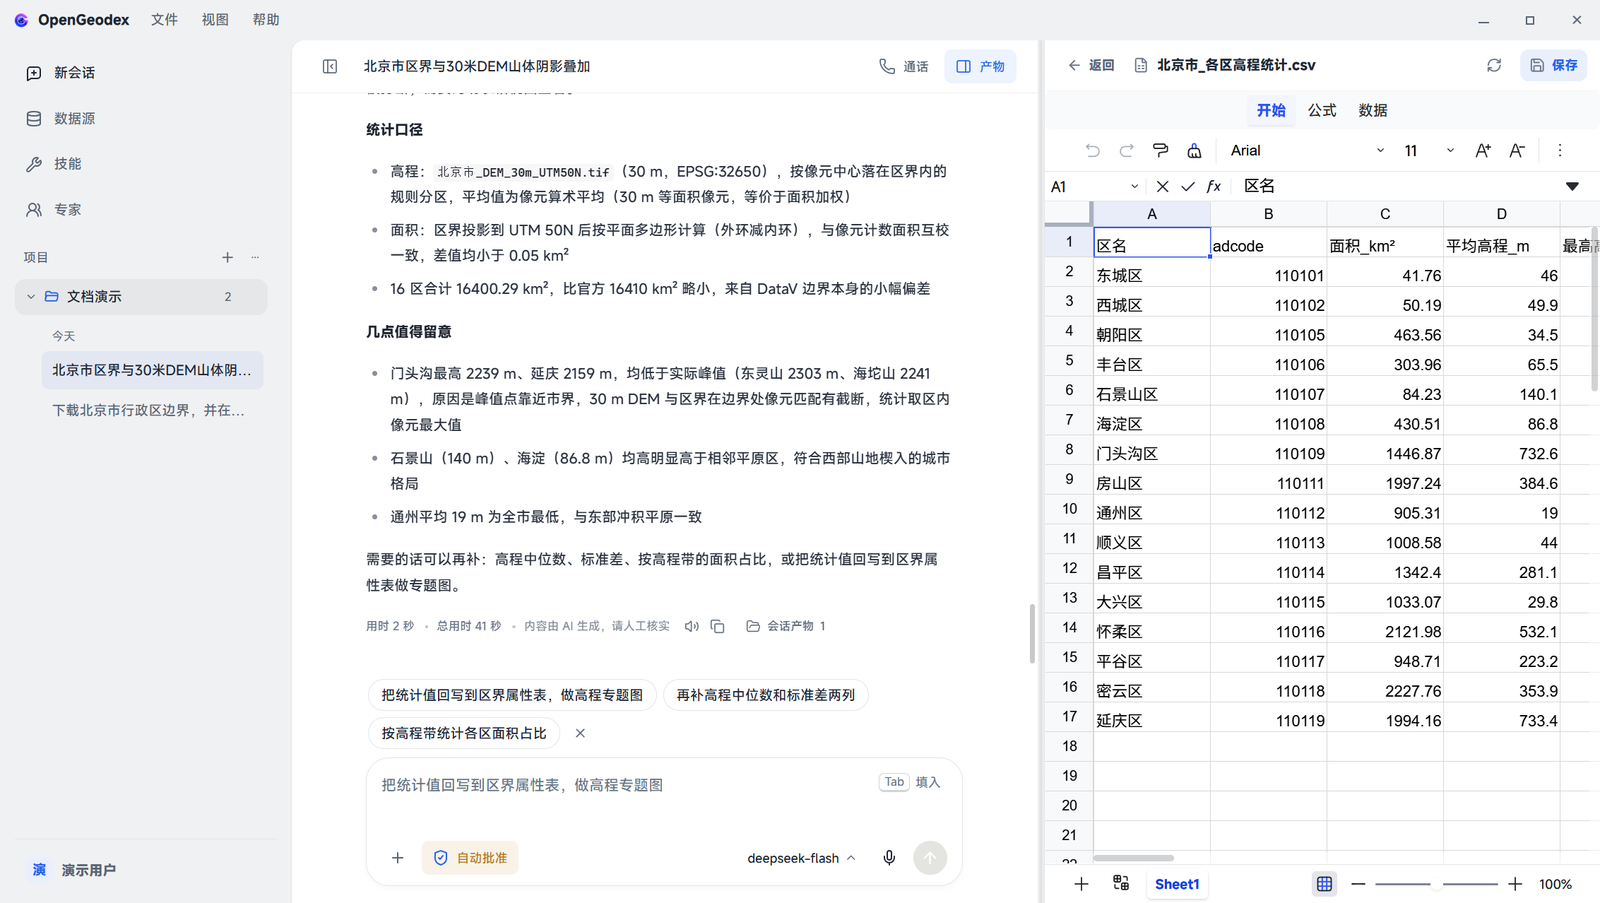
Task: Read the response aloud with speaker icon
Action: point(691,626)
